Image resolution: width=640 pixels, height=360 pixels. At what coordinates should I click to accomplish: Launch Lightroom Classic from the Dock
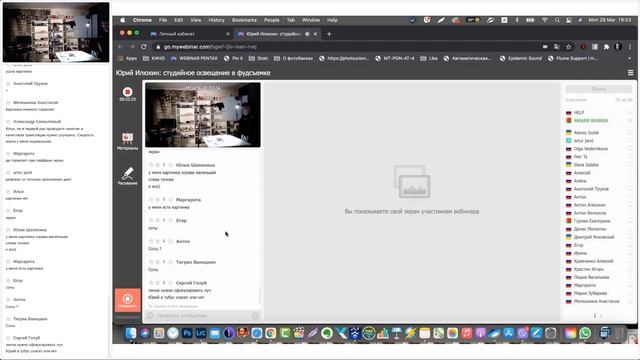click(201, 333)
